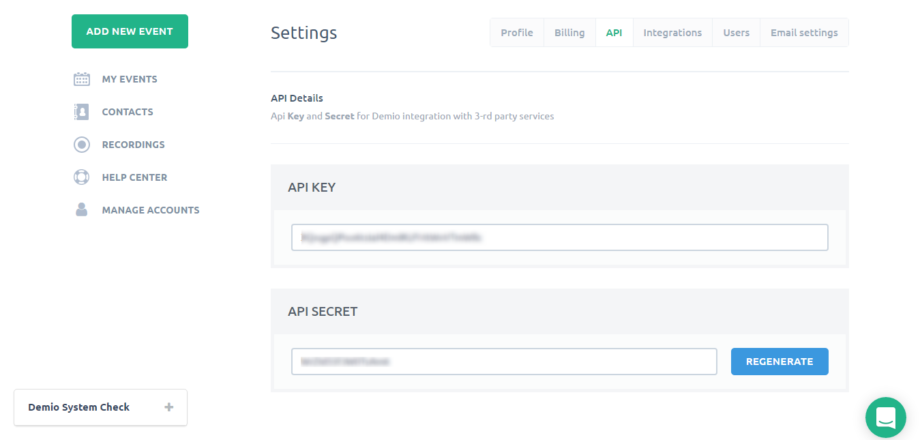Switch to Email settings tab

coord(804,33)
